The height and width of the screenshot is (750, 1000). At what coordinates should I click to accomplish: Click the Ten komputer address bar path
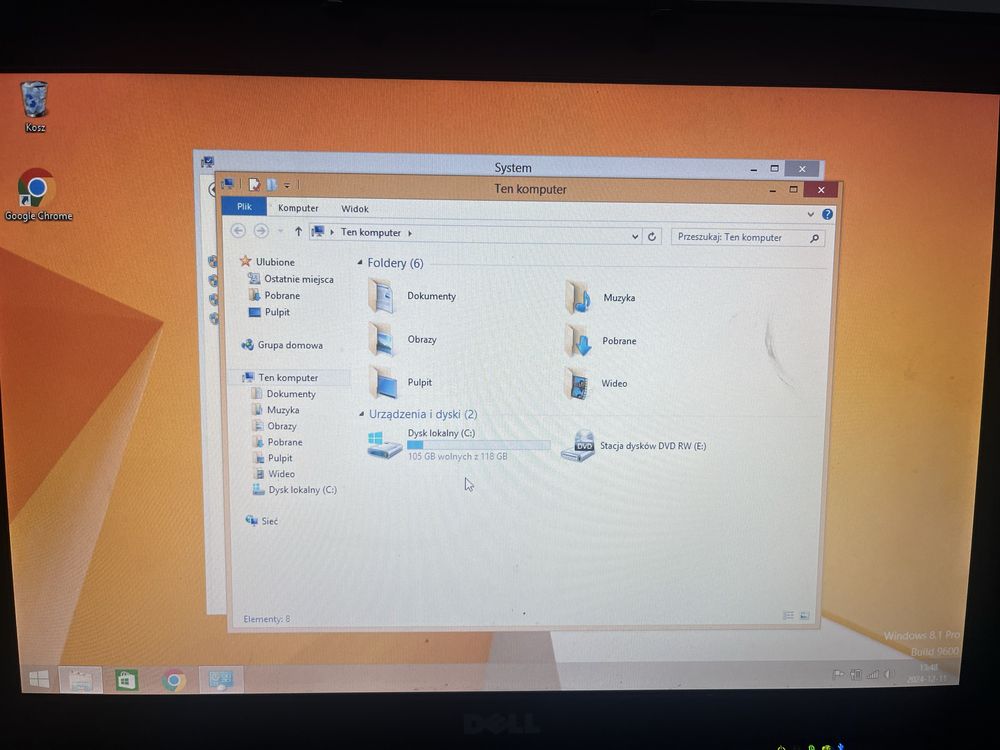[x=371, y=232]
